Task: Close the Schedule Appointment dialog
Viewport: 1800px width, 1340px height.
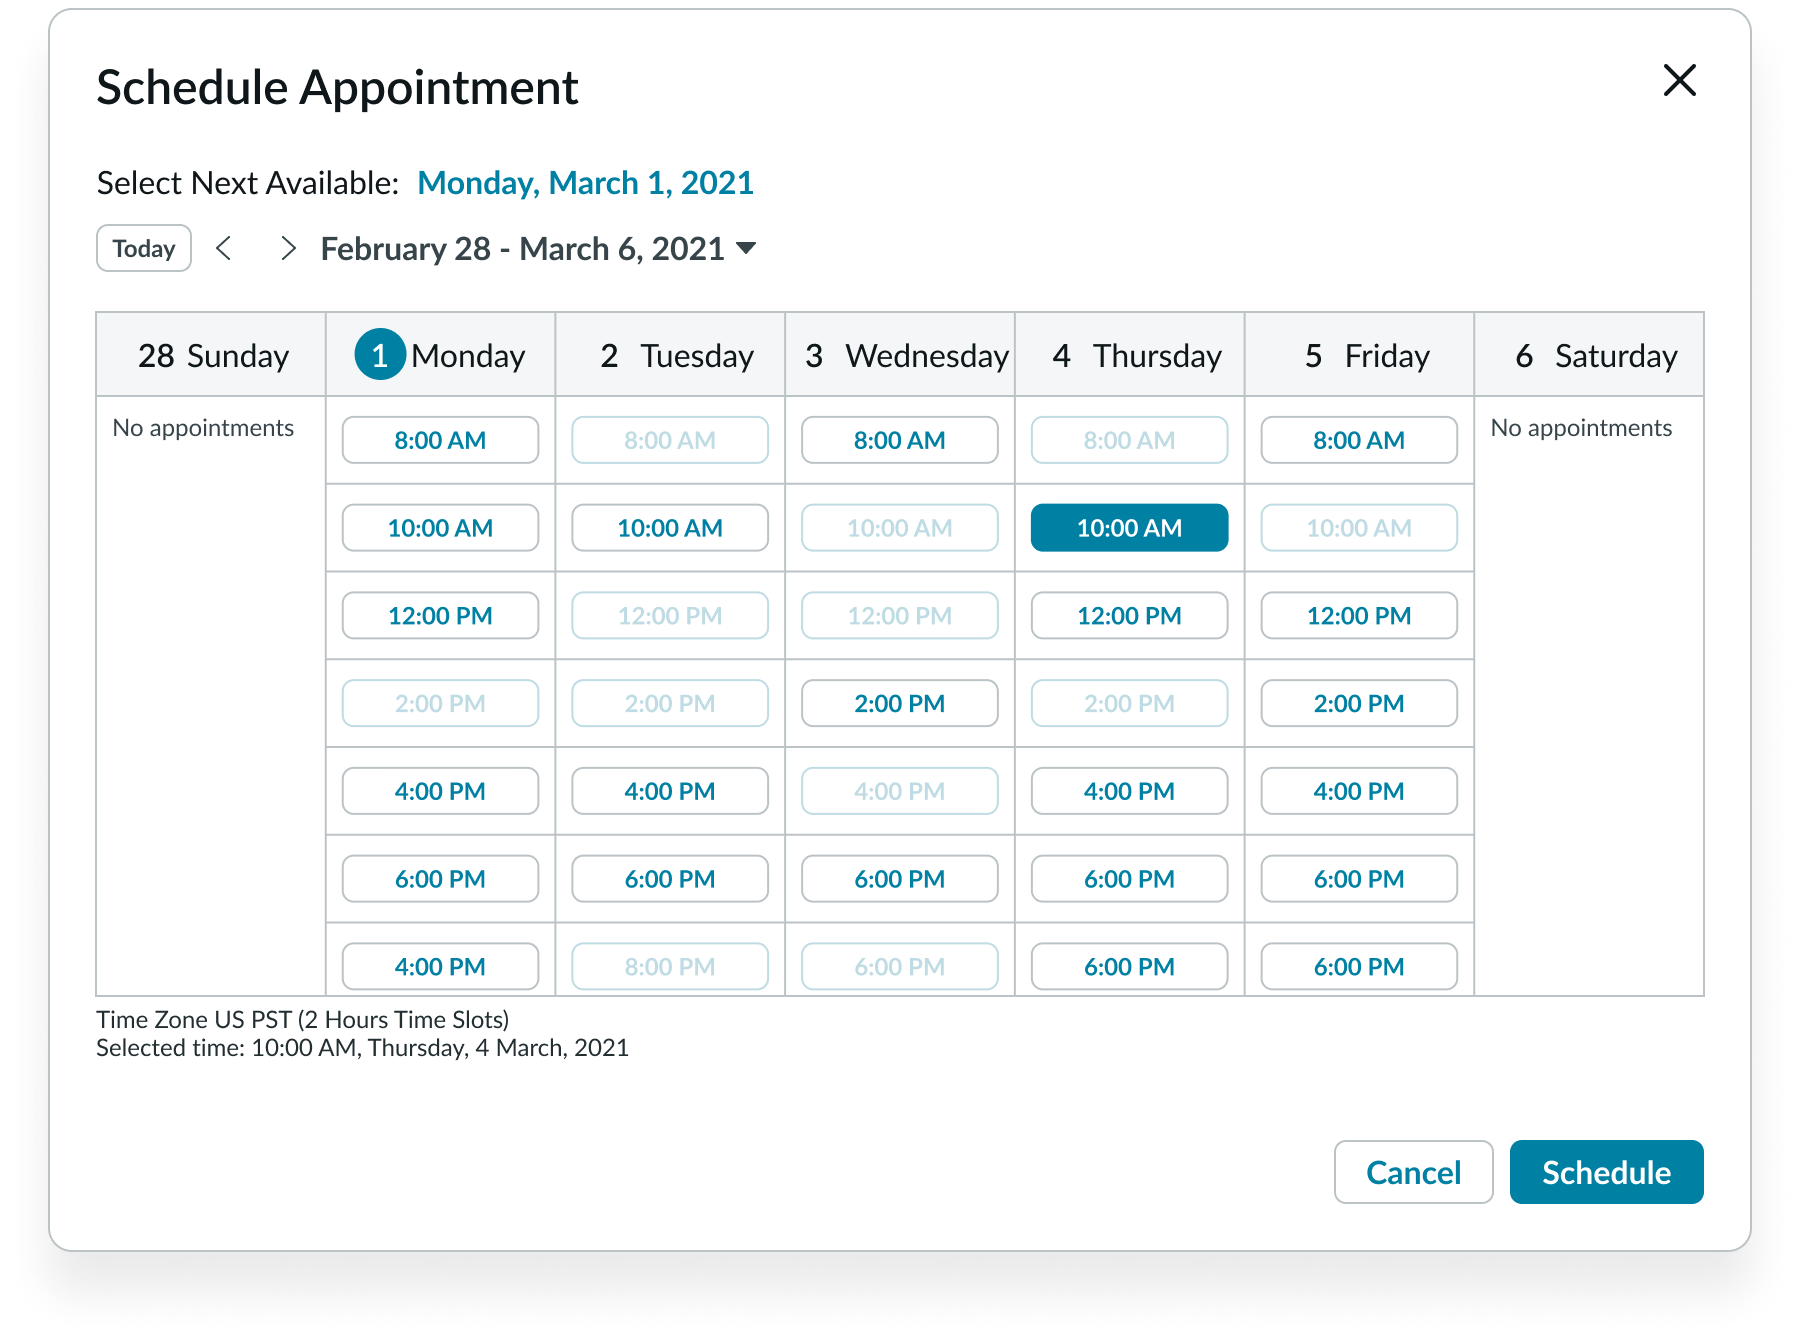Action: [x=1680, y=82]
